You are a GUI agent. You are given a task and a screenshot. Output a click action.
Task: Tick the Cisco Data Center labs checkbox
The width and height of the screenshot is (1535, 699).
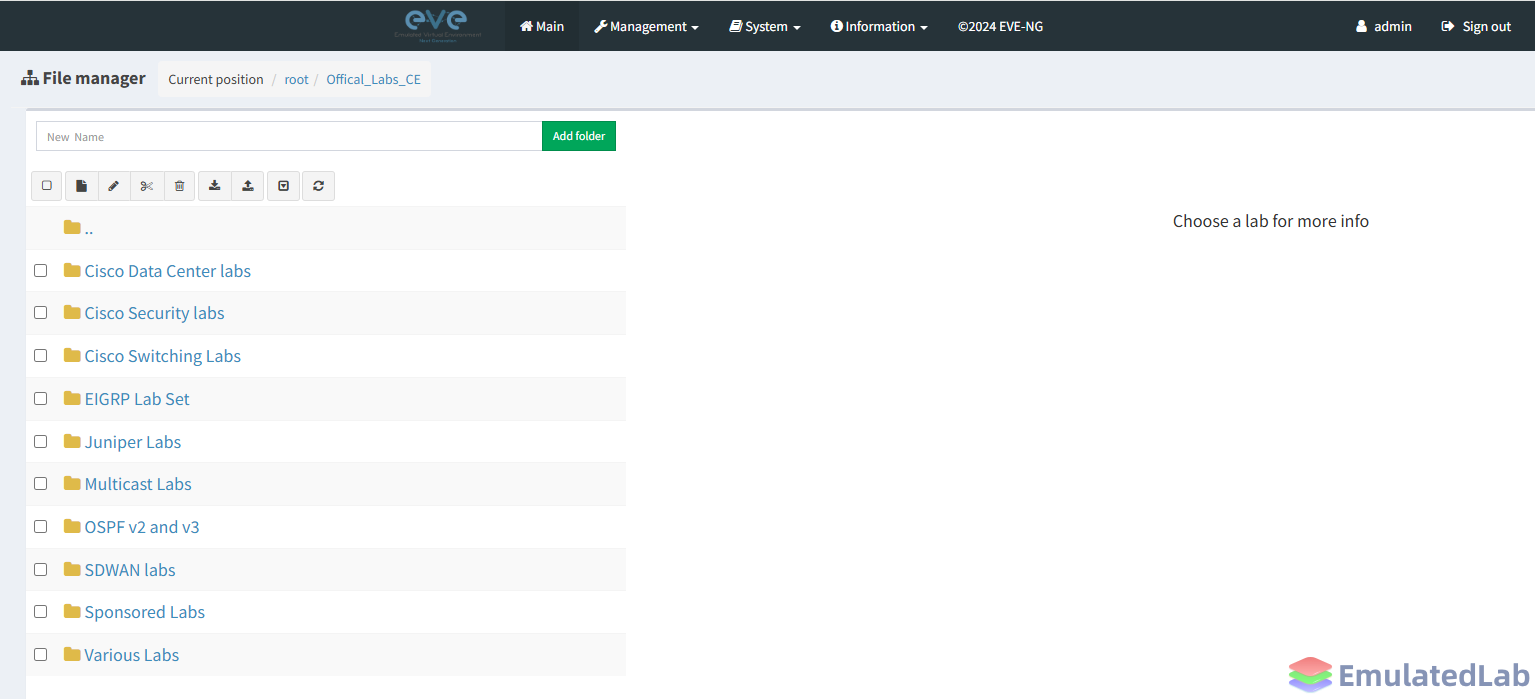(41, 270)
